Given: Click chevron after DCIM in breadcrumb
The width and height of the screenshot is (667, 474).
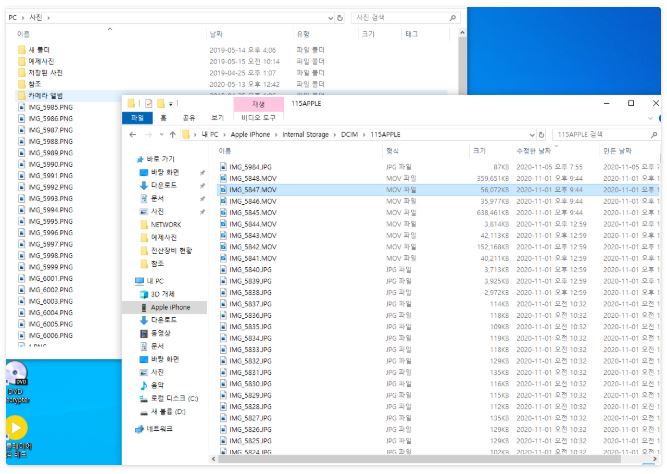Looking at the screenshot, I should (x=365, y=135).
